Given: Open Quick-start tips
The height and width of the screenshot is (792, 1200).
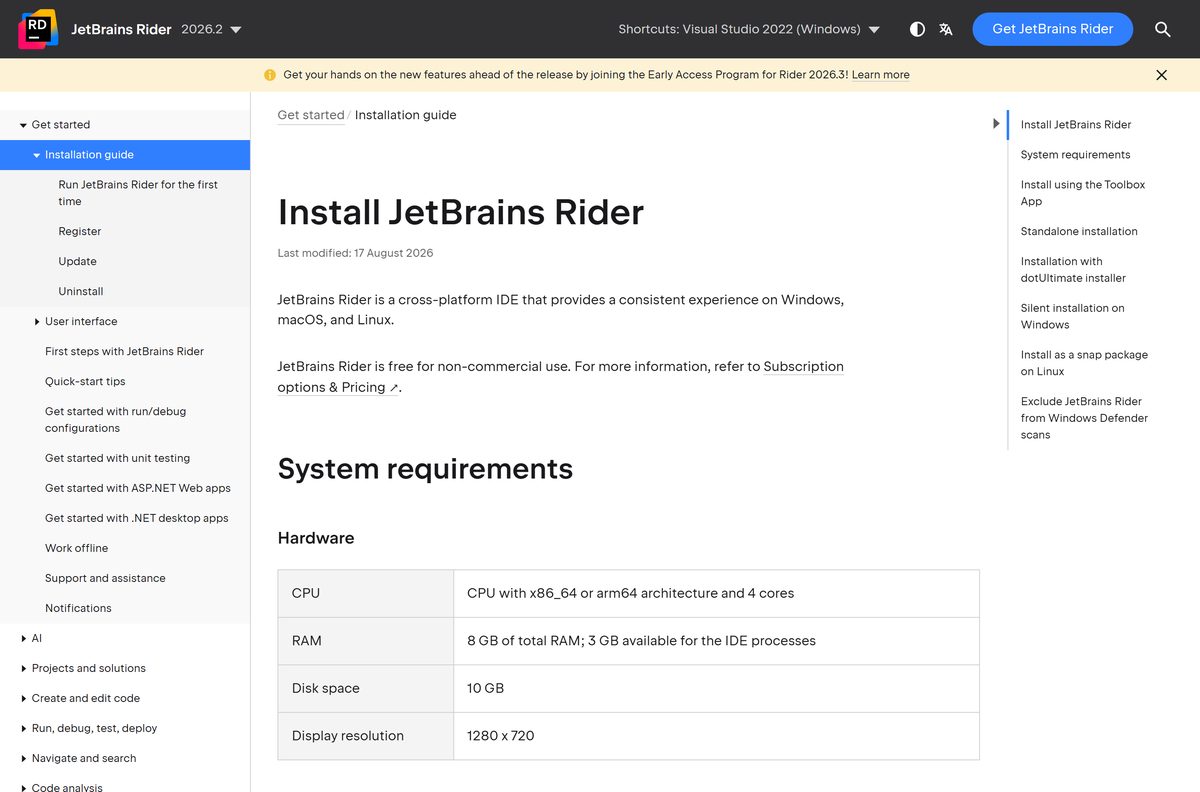Looking at the screenshot, I should click(85, 381).
